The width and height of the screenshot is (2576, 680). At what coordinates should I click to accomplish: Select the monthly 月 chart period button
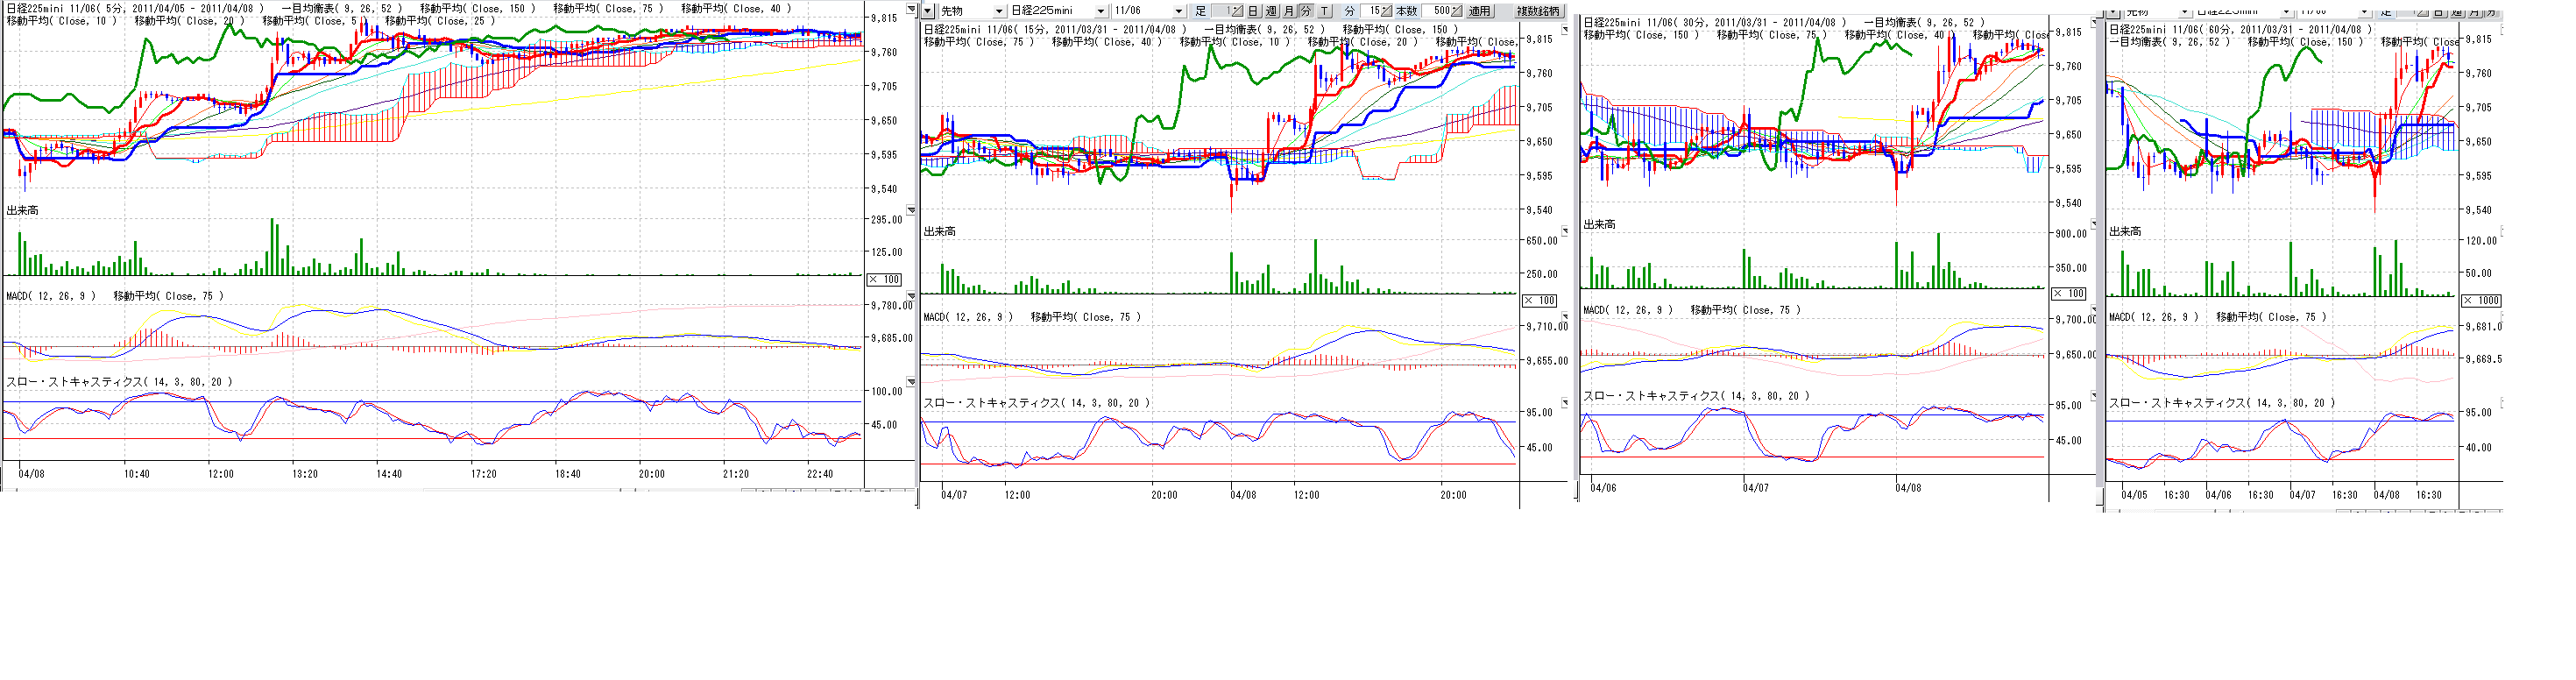click(1288, 11)
